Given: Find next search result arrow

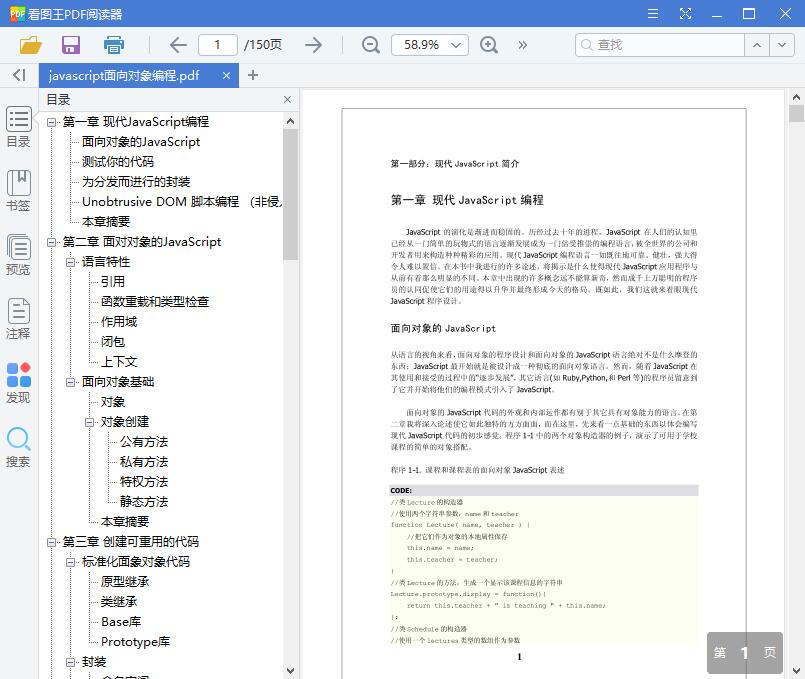Looking at the screenshot, I should (781, 45).
